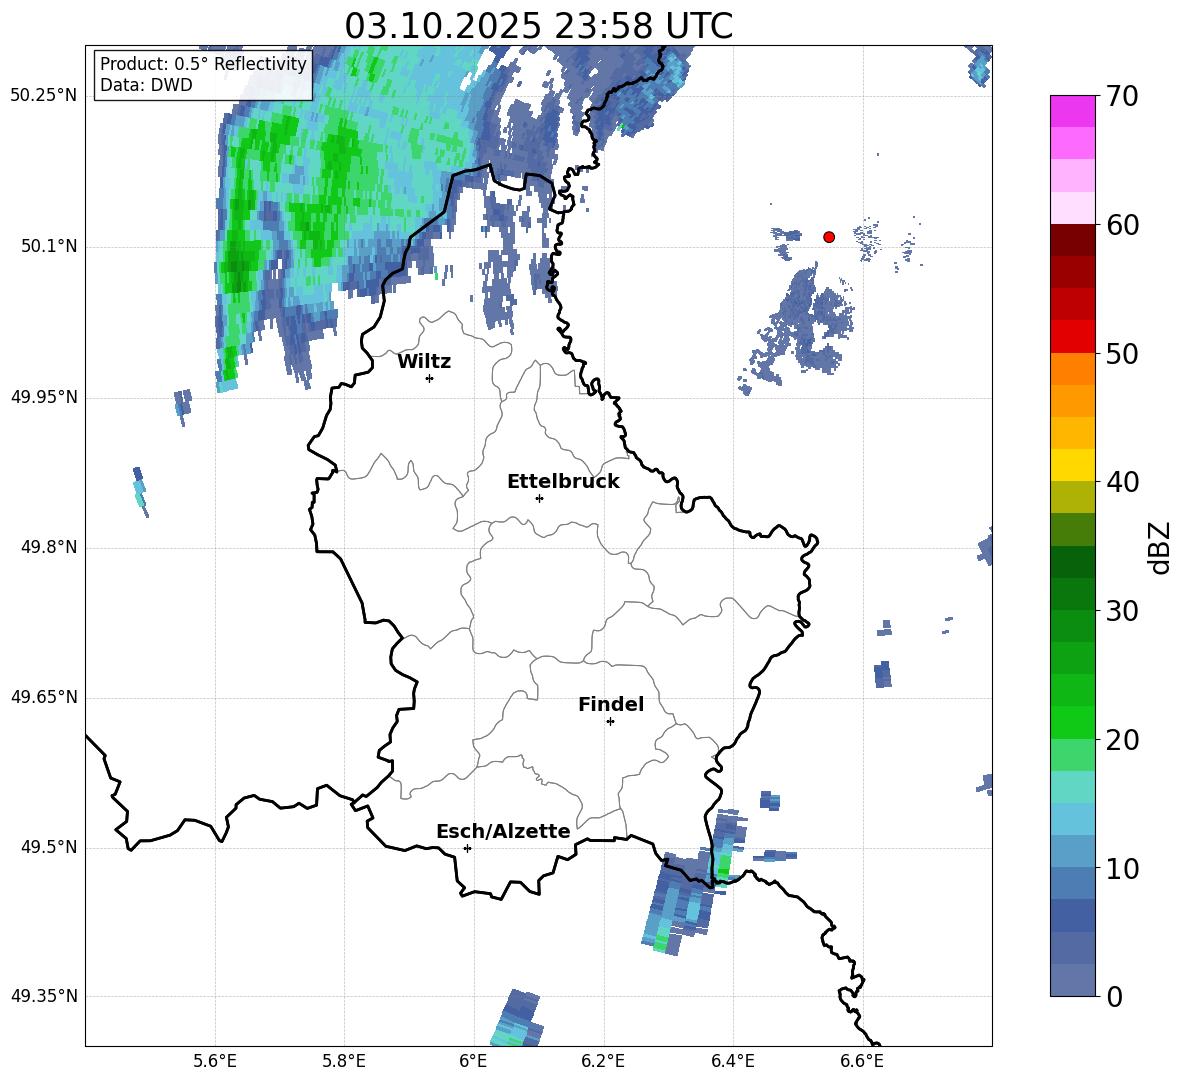1184x1081 pixels.
Task: Click the 6°E longitude label
Action: [473, 1061]
